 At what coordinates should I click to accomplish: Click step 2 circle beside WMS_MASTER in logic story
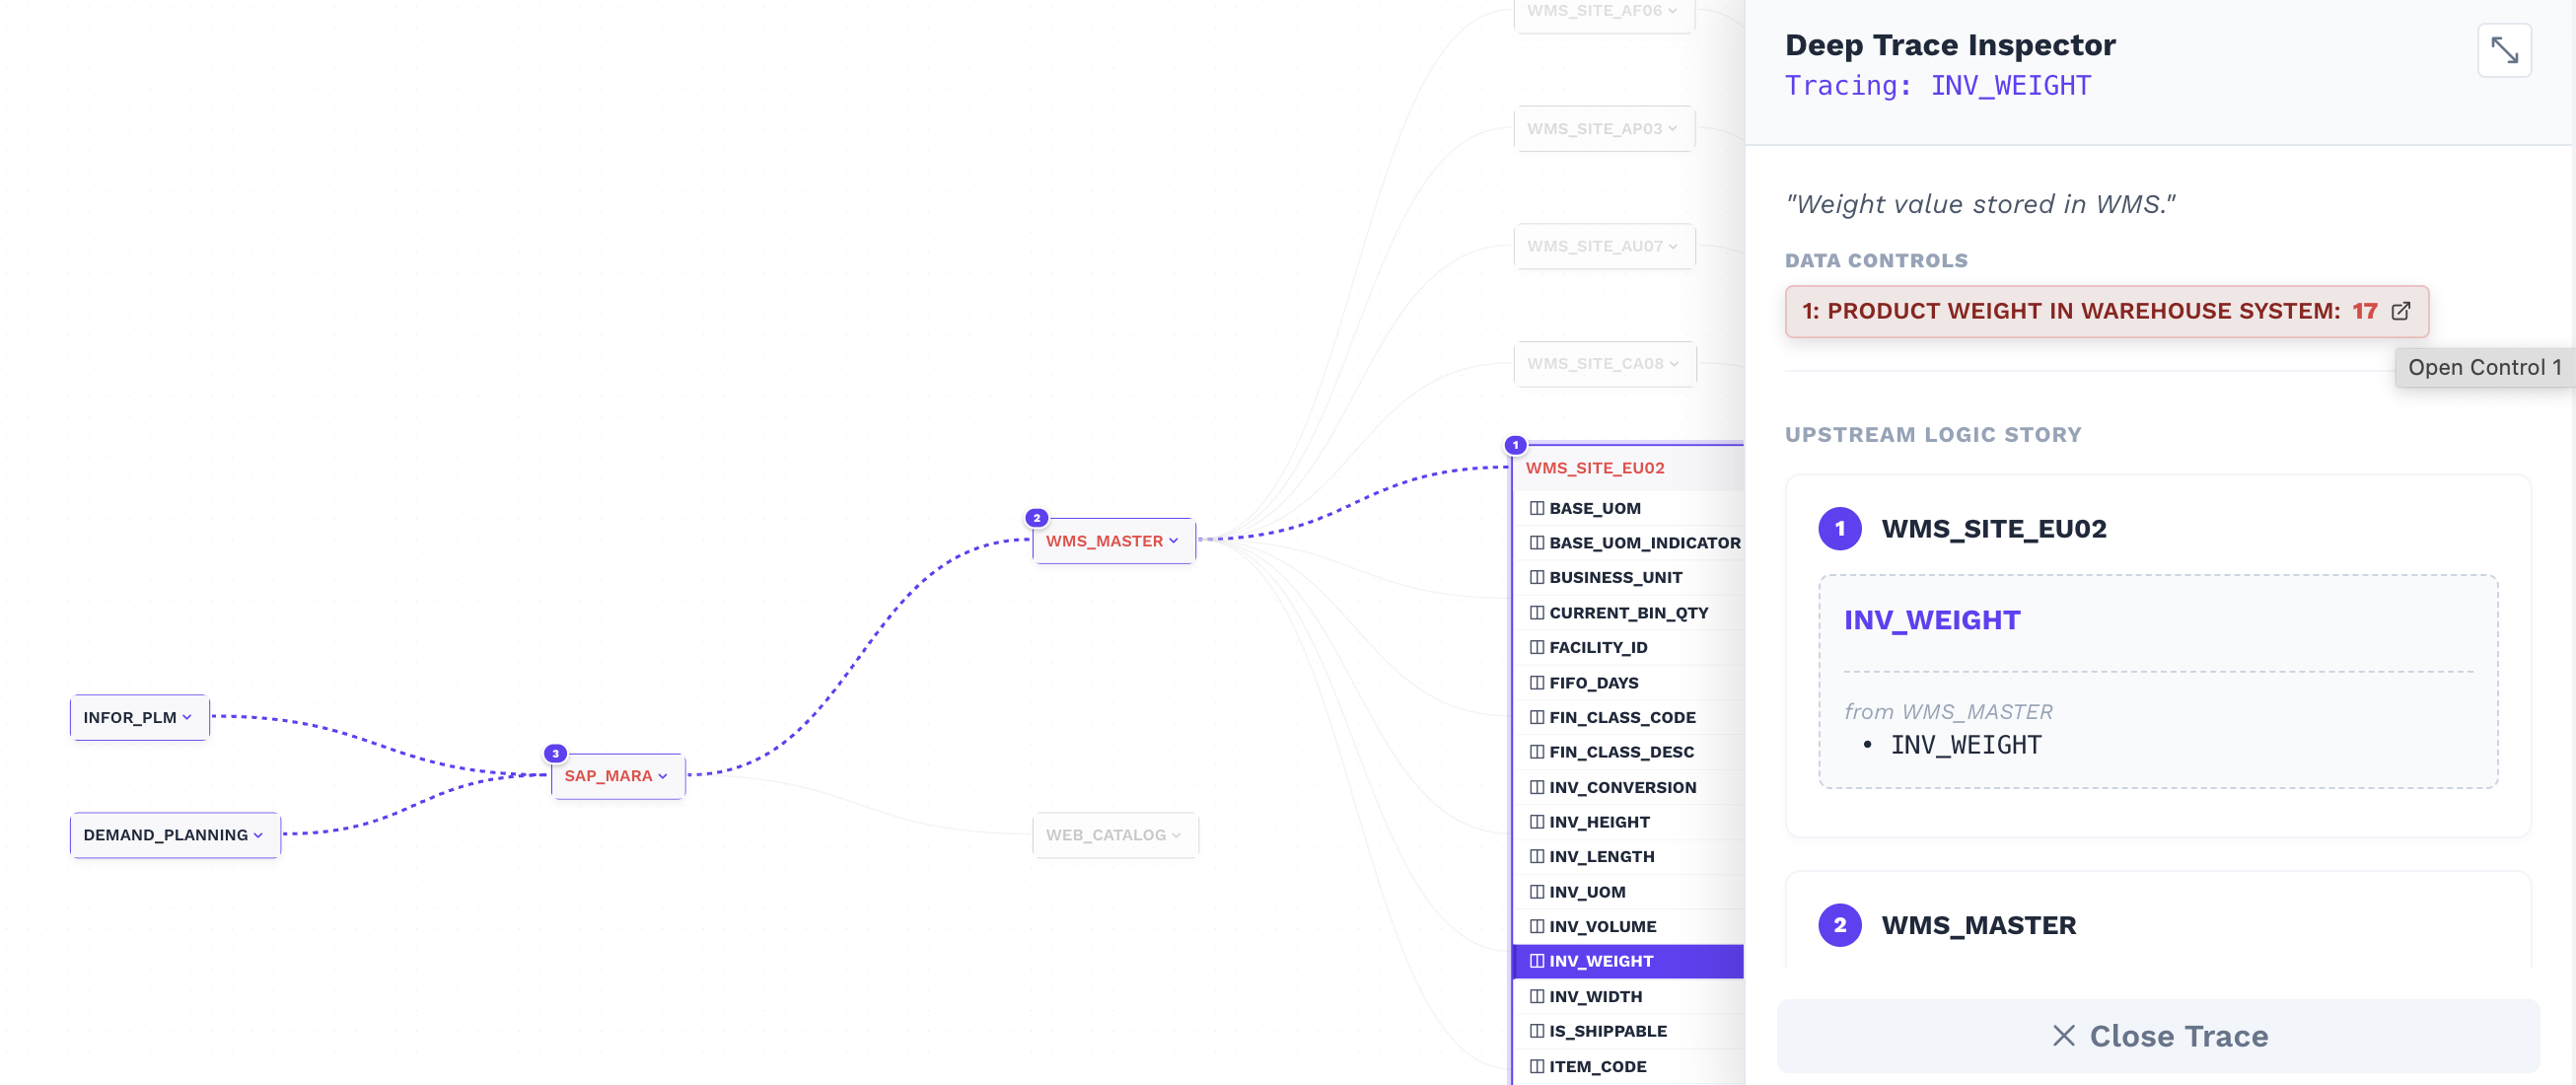click(1838, 925)
